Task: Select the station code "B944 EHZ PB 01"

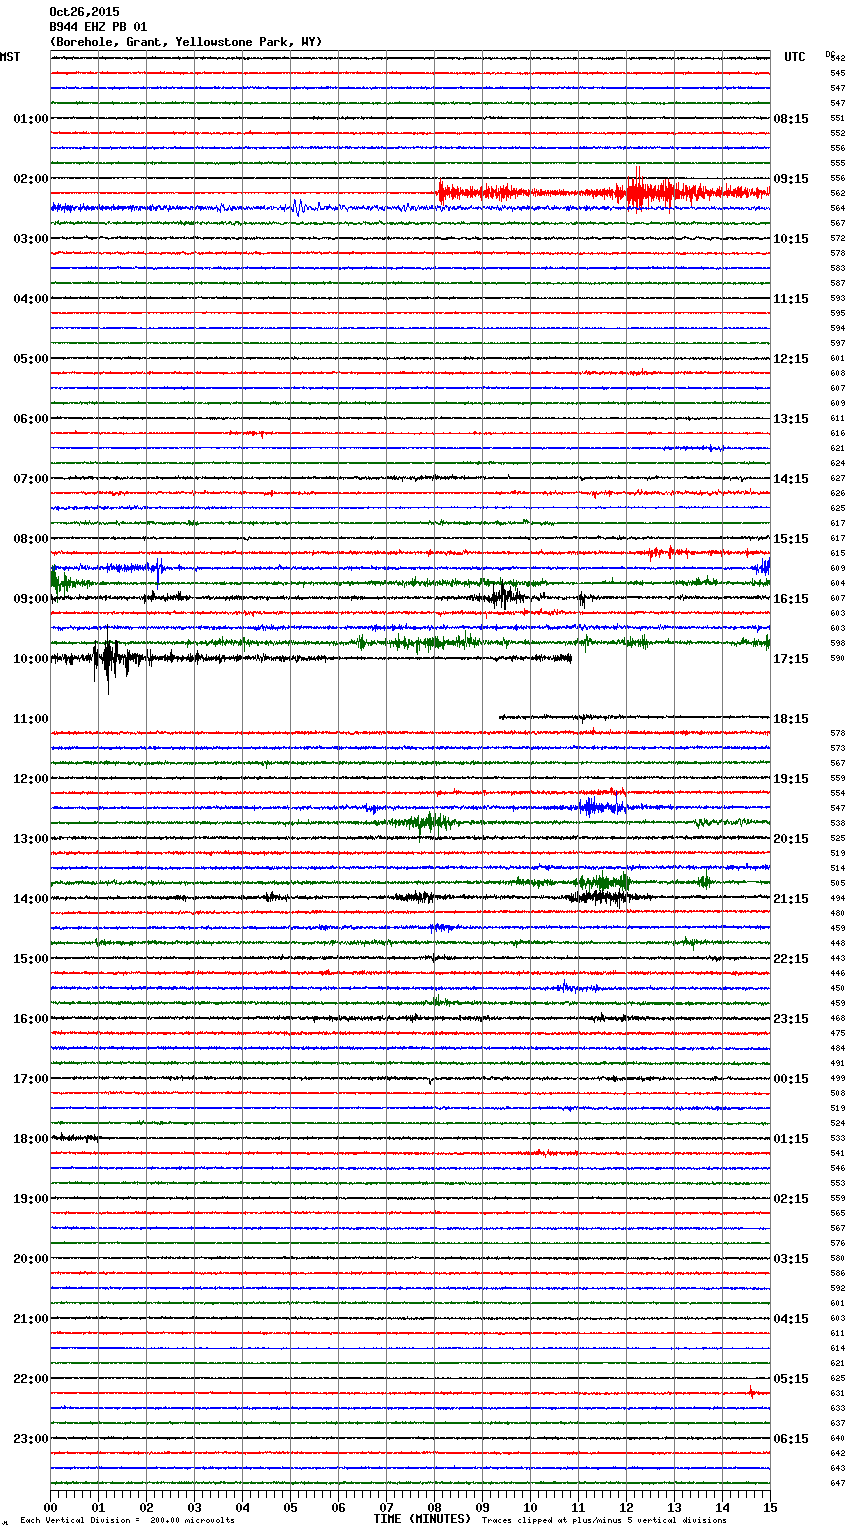Action: coord(98,27)
